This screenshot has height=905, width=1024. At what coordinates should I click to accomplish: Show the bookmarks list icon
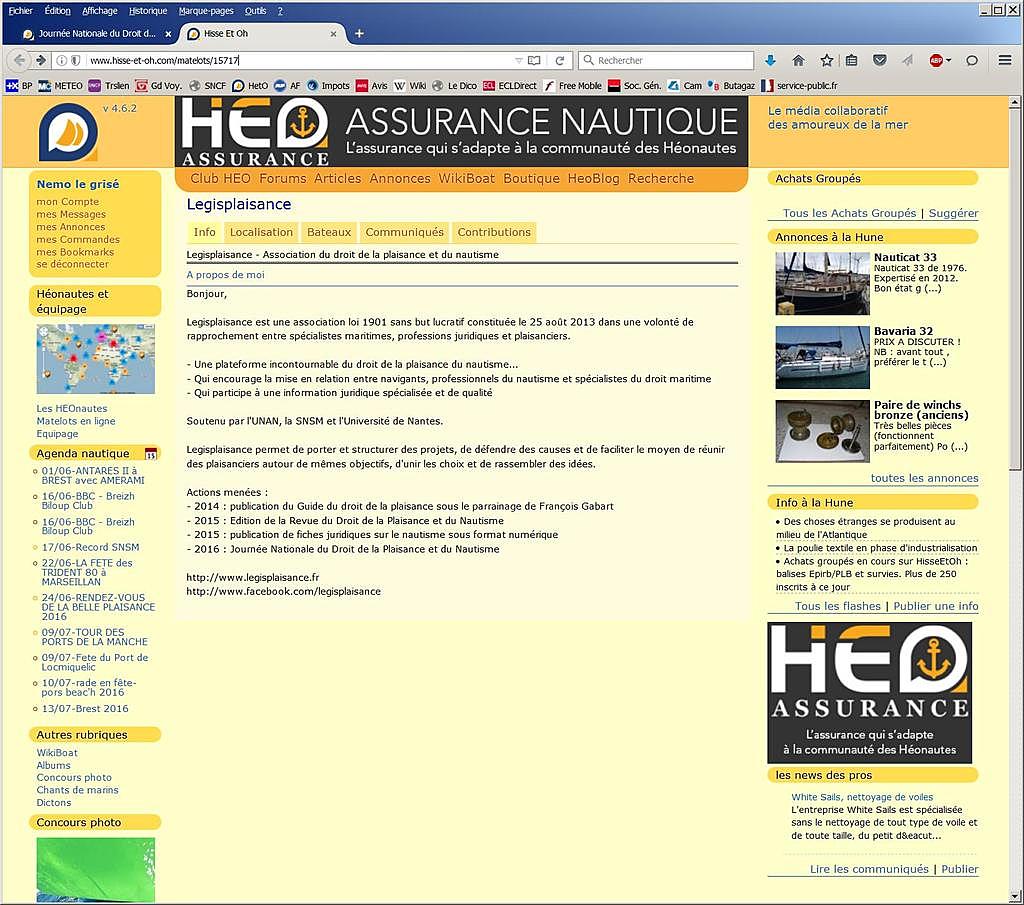click(x=852, y=60)
